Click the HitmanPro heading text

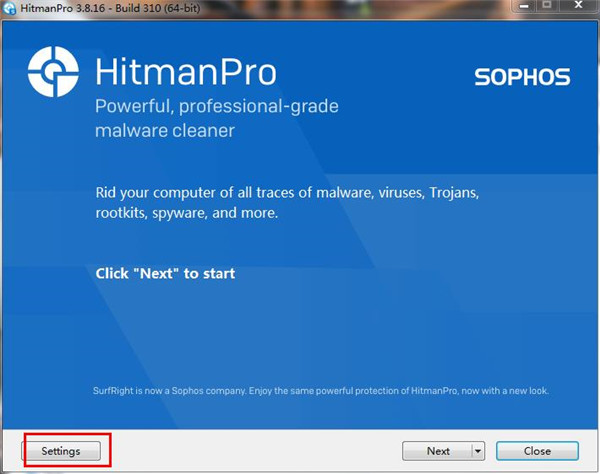click(186, 72)
